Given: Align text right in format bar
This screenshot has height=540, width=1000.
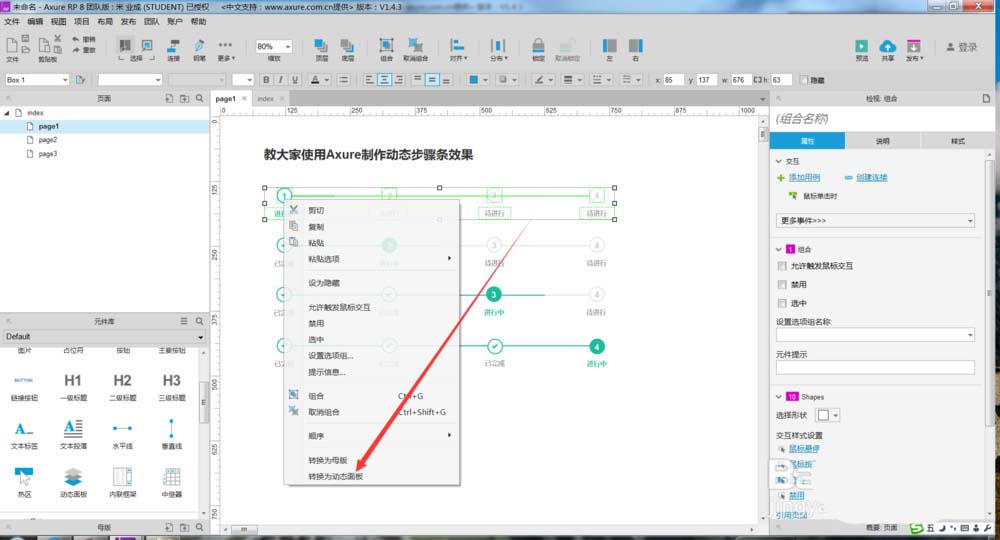Looking at the screenshot, I should point(399,80).
